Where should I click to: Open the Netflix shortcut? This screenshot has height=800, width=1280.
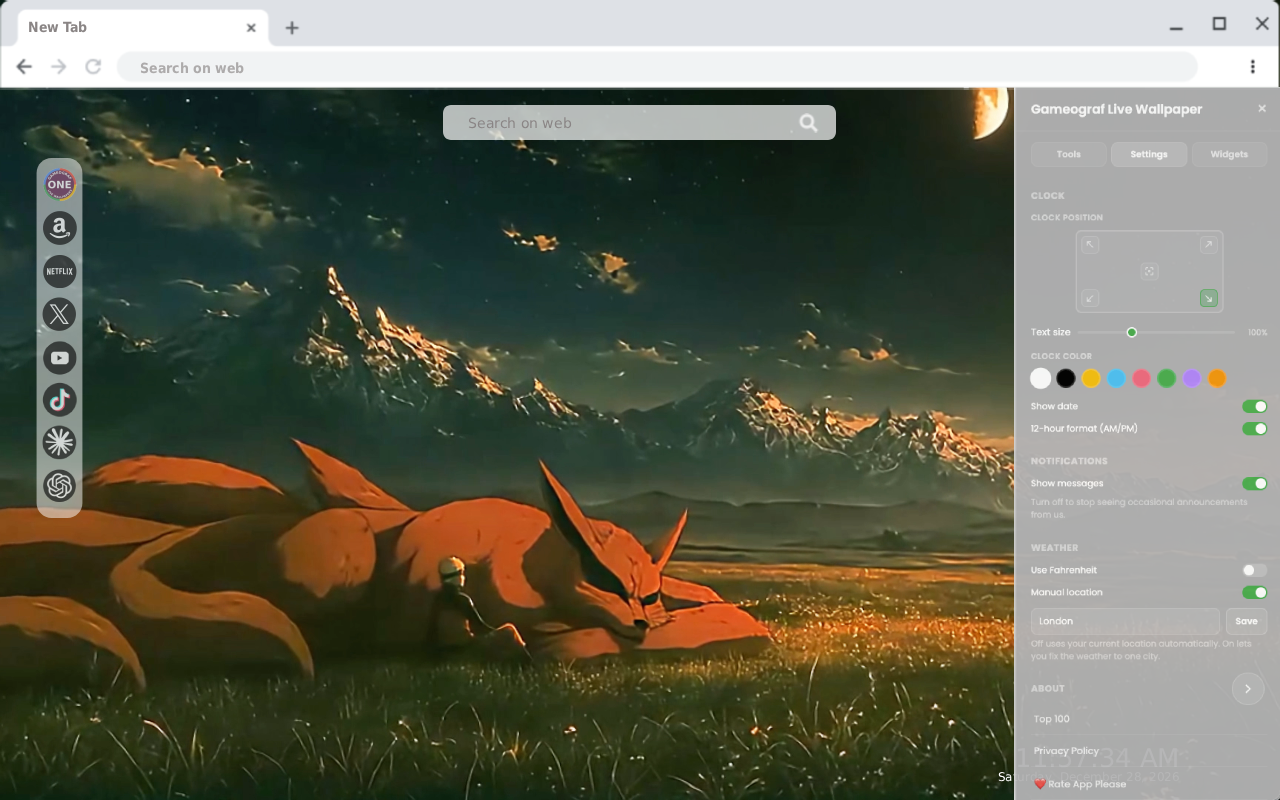[60, 271]
